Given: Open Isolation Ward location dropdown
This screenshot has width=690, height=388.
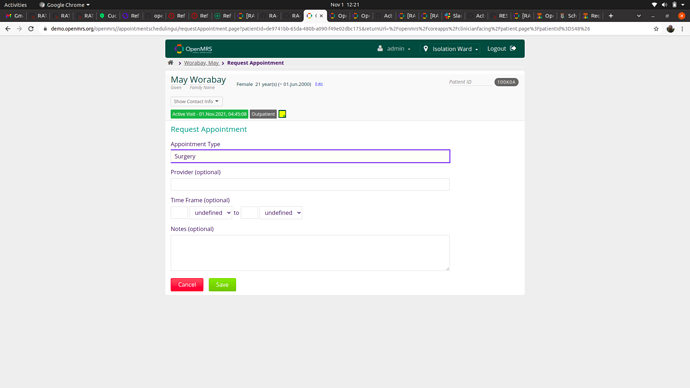Looking at the screenshot, I should coord(451,49).
